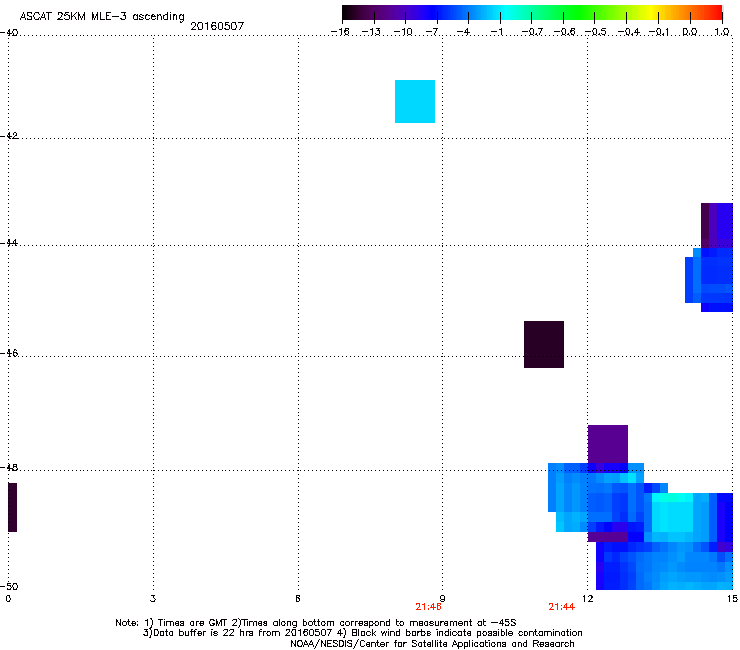Screen dimensions: 740x650
Task: Click the -1 value on the color scale
Action: (x=496, y=32)
